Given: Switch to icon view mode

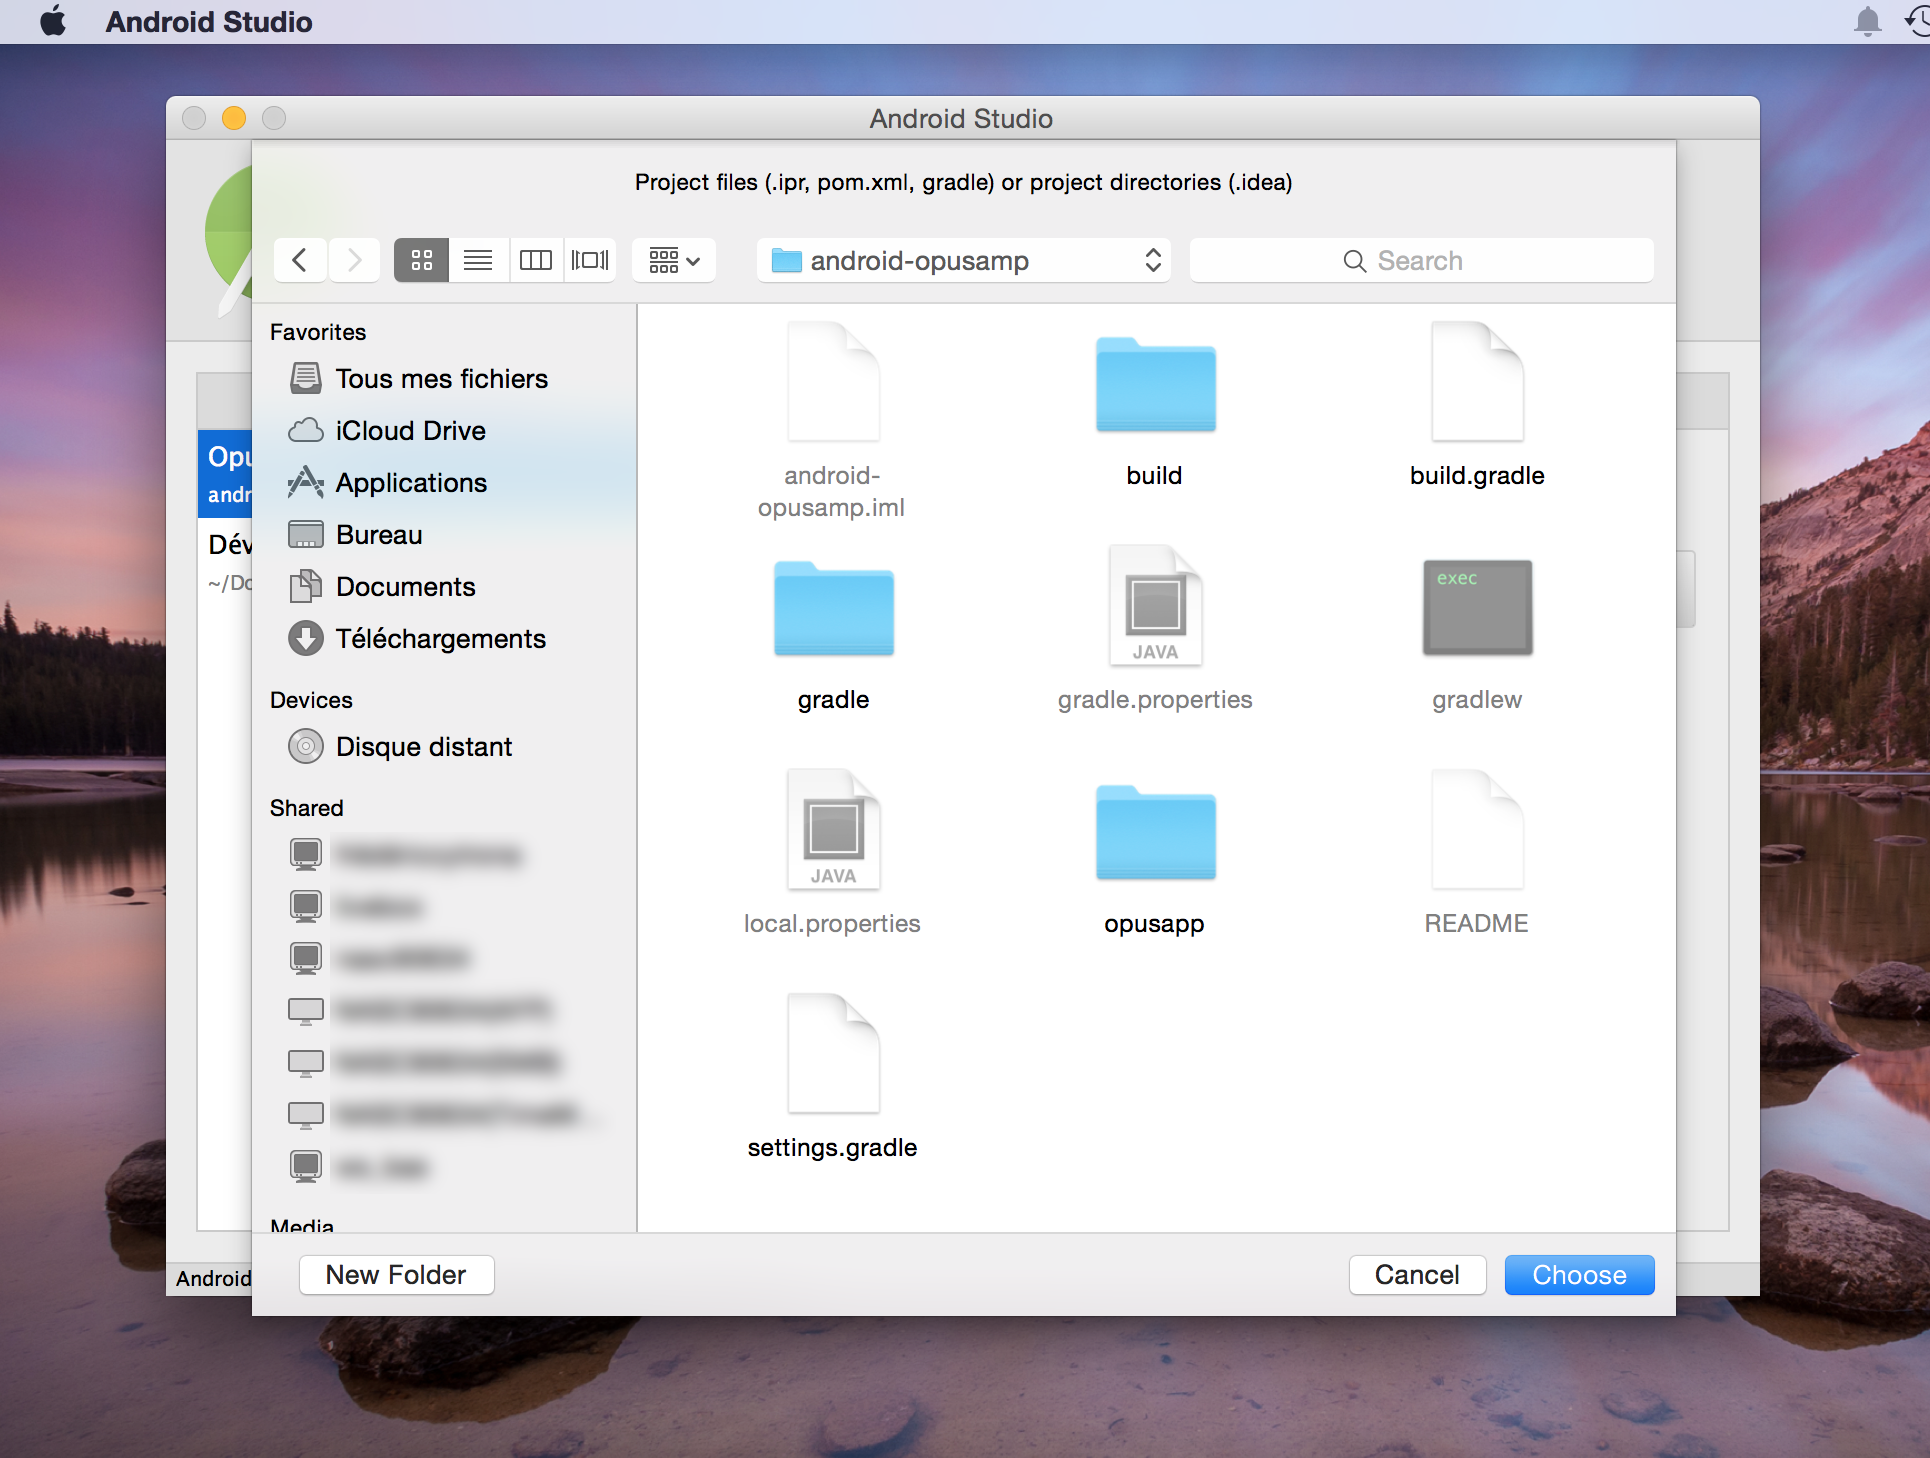Looking at the screenshot, I should [421, 261].
